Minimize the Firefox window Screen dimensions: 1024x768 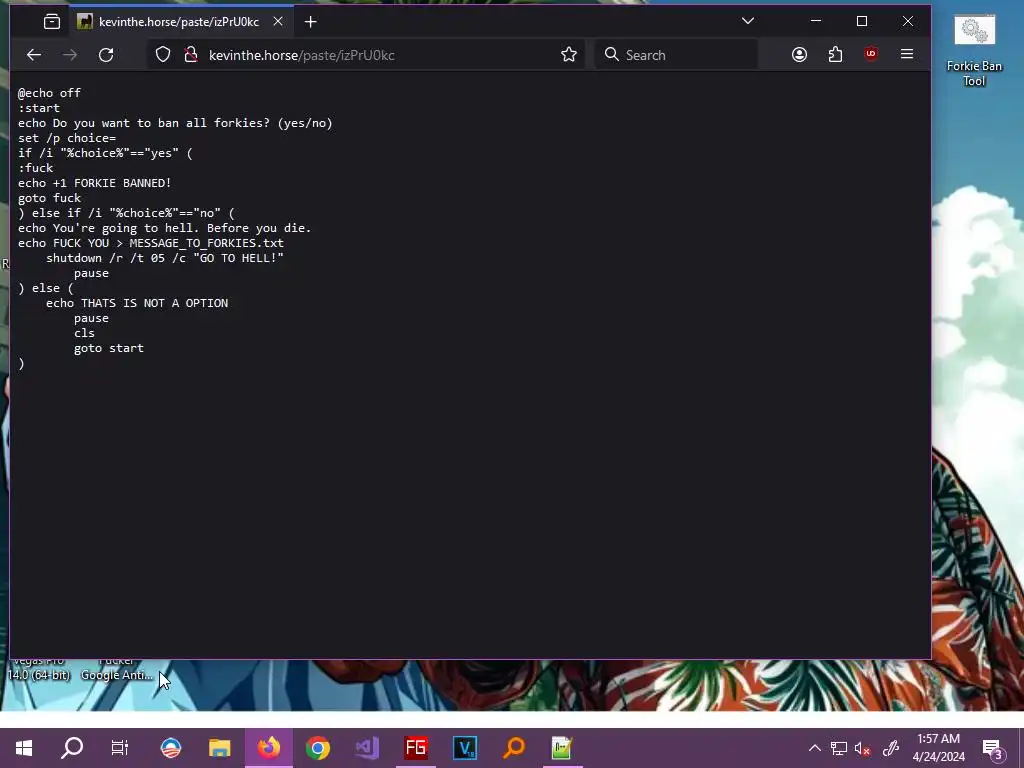tap(816, 22)
